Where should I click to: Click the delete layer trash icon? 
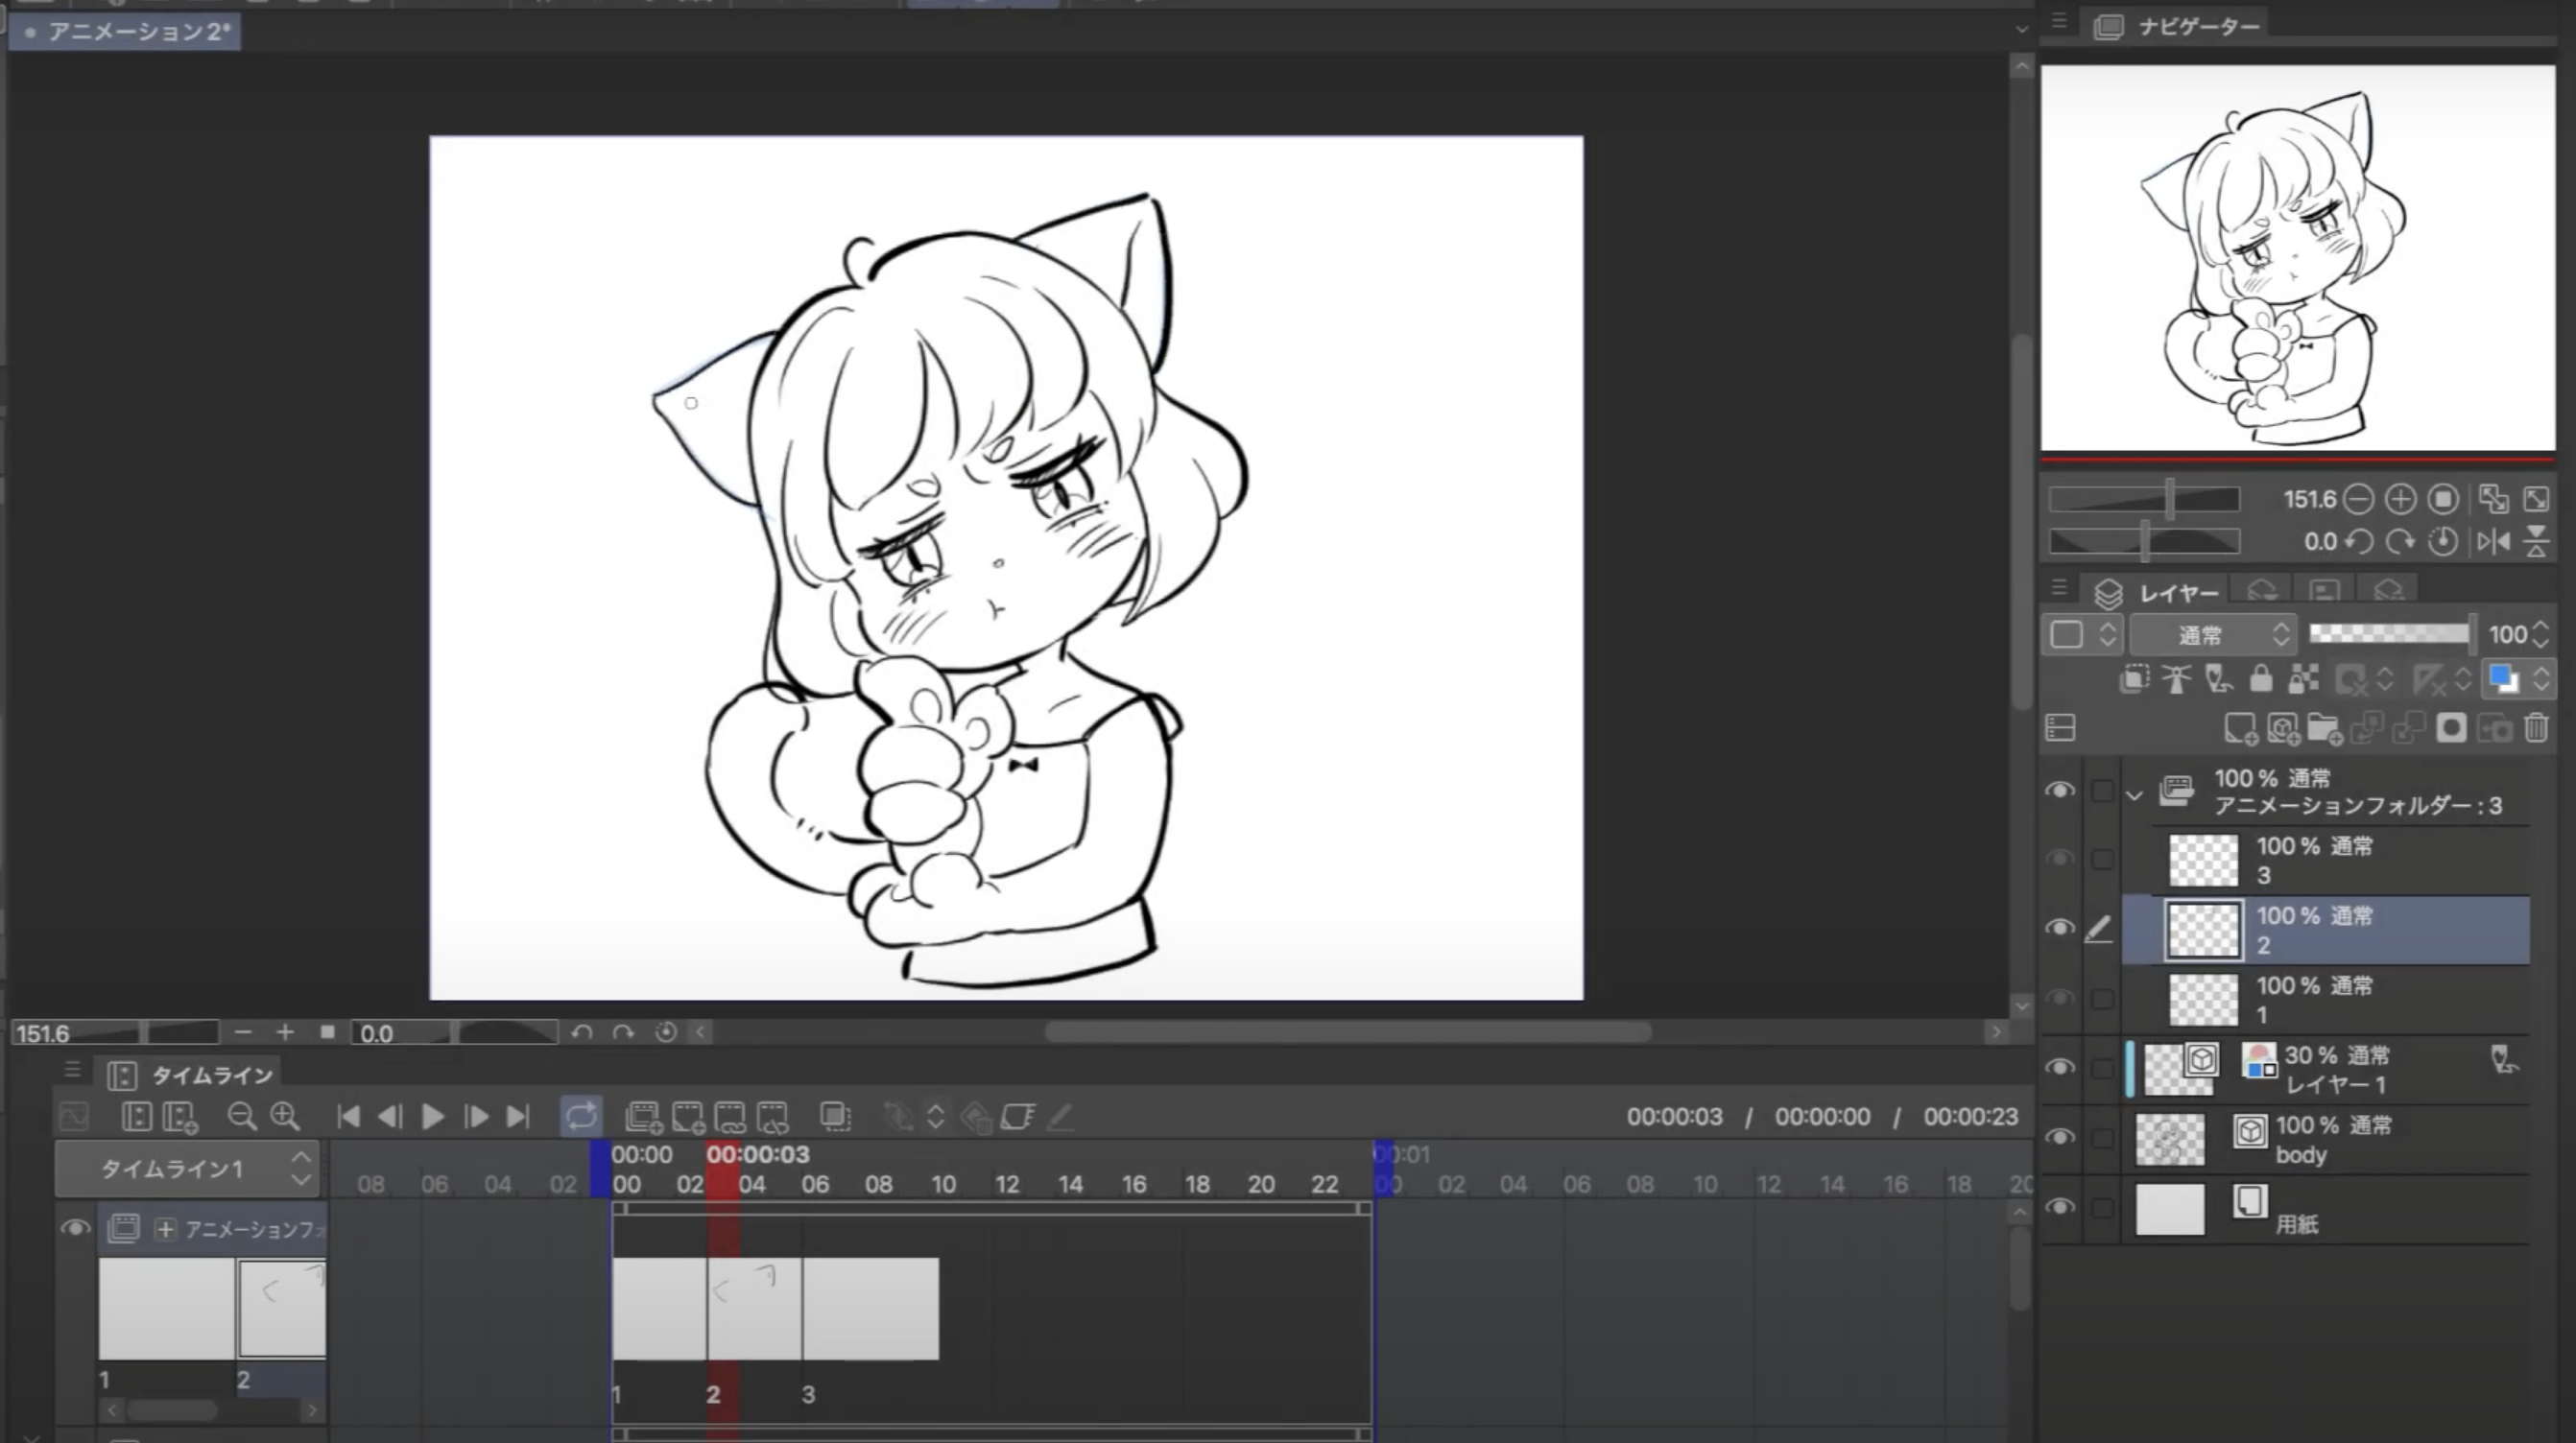click(x=2536, y=729)
